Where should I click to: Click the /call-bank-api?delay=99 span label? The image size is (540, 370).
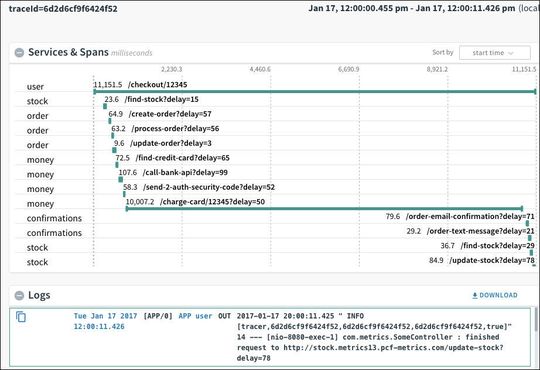tap(185, 173)
